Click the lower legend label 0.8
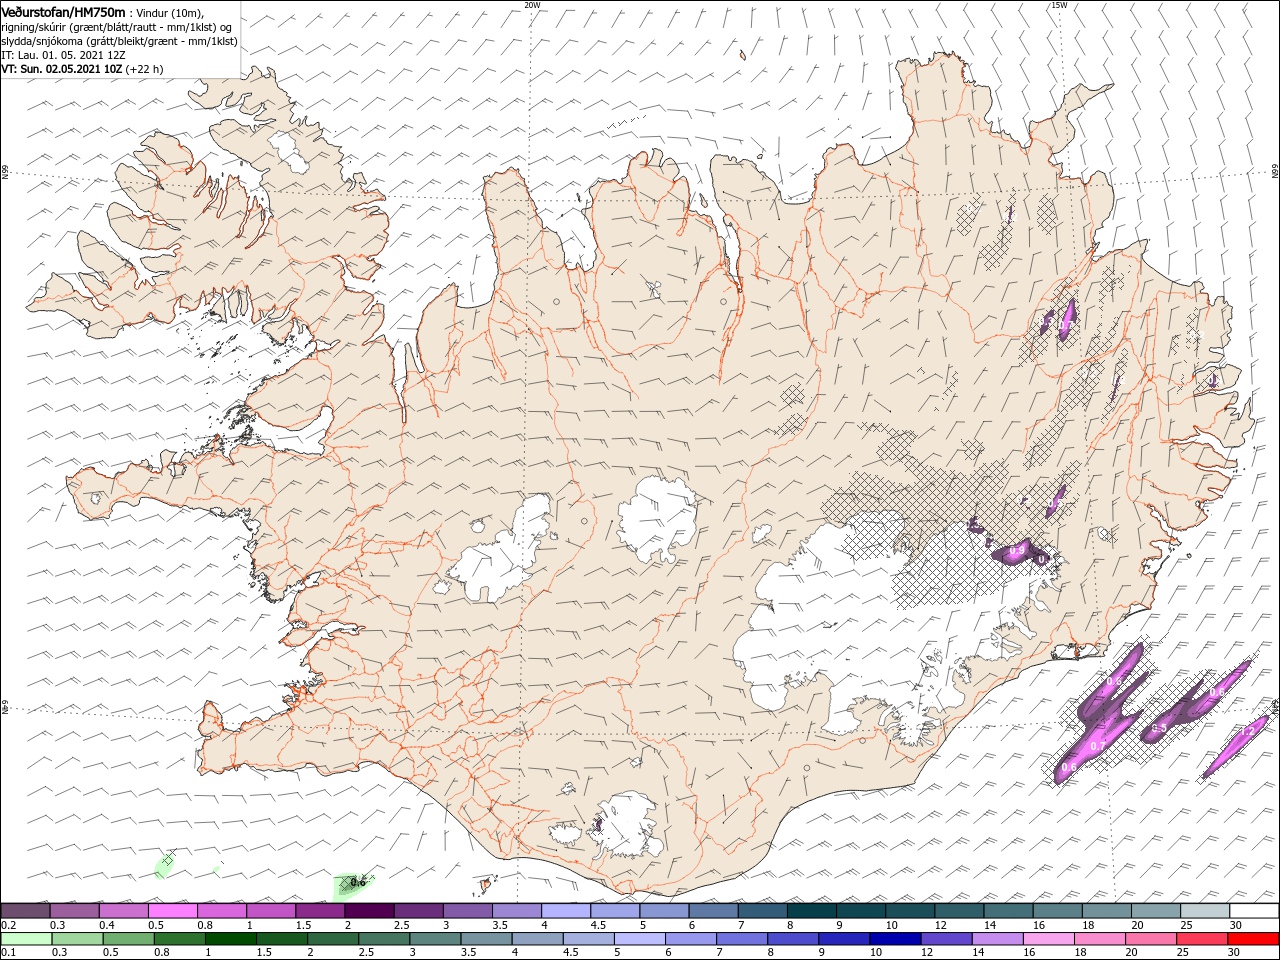Screen dimensions: 1280x960 pyautogui.click(x=160, y=953)
